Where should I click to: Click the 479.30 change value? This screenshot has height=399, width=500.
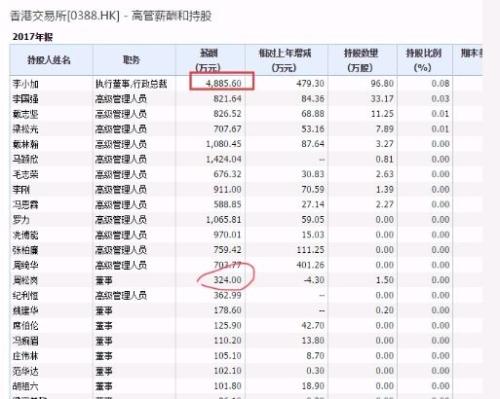tap(310, 83)
